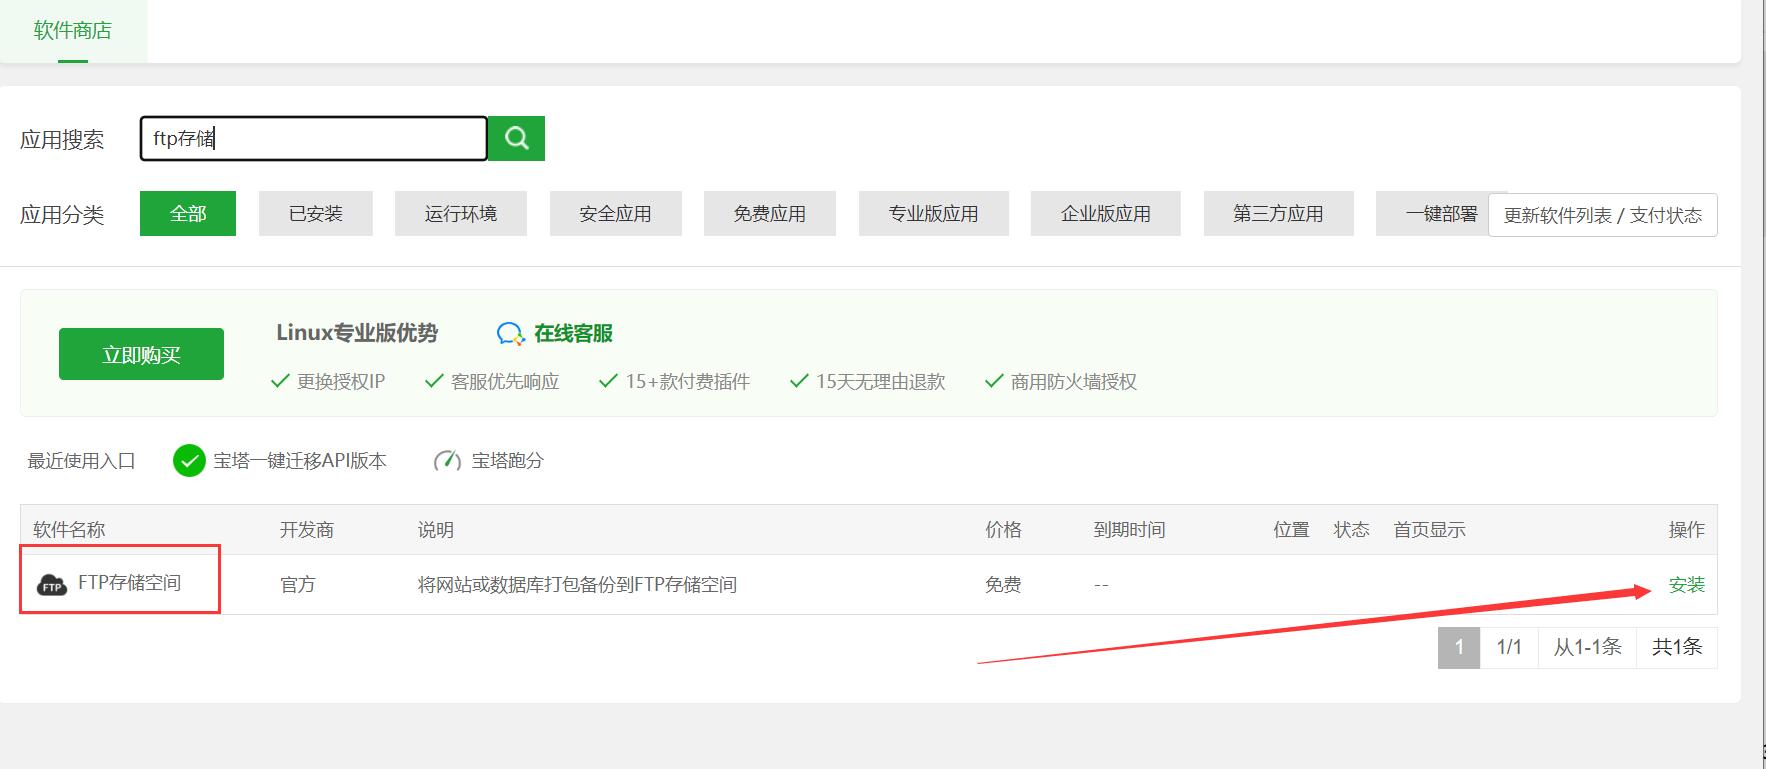Click the 应用搜索 label
Viewport: 1766px width, 769px height.
click(62, 140)
